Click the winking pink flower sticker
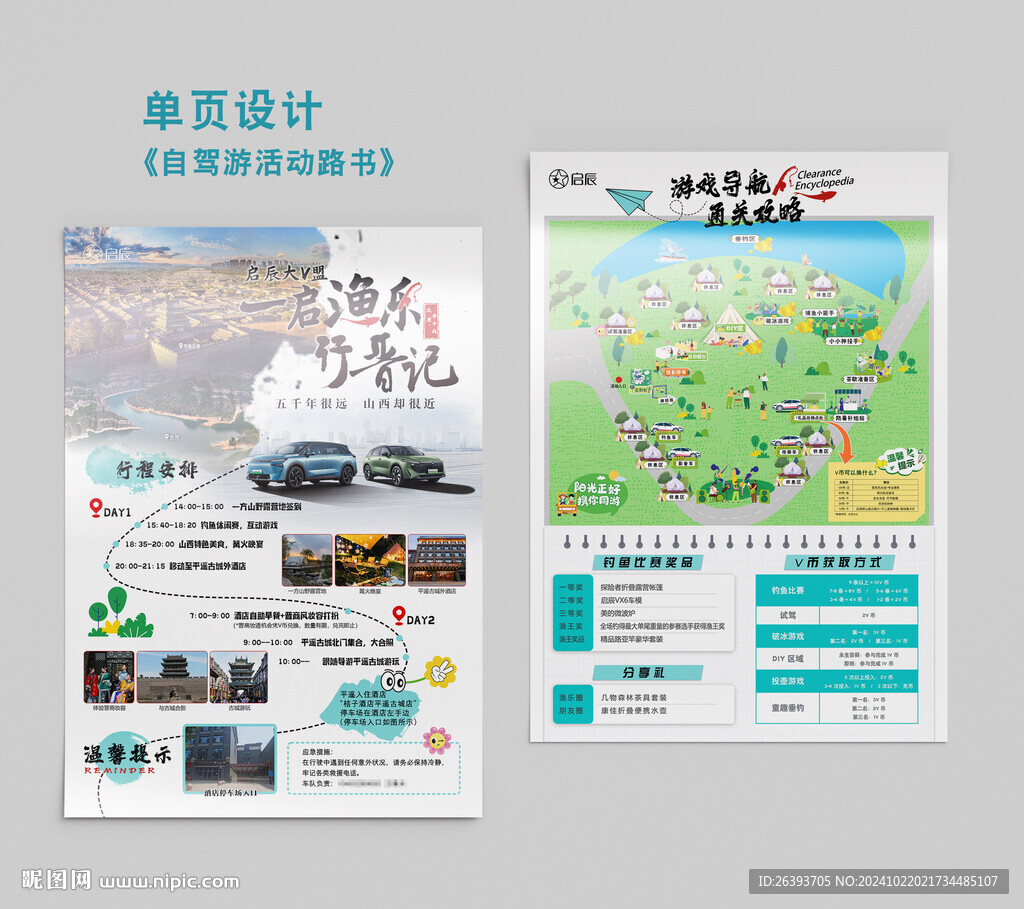Viewport: 1024px width, 909px height. [437, 741]
